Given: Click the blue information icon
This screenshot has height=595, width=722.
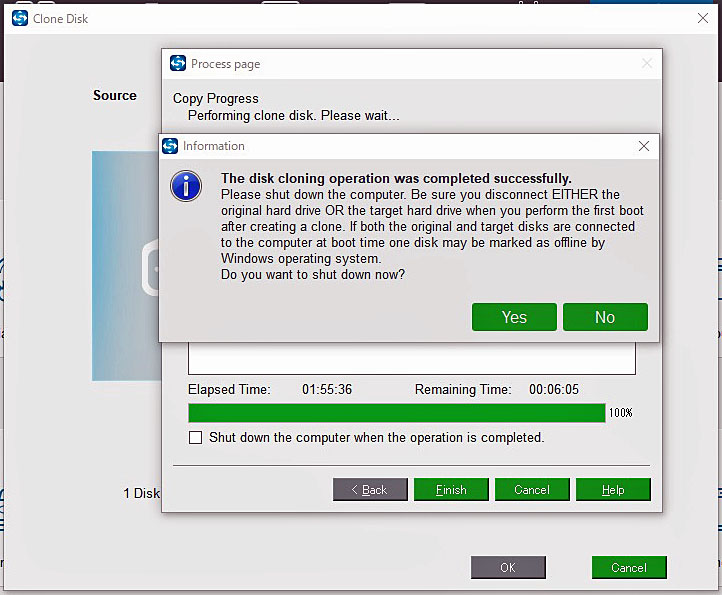Looking at the screenshot, I should pyautogui.click(x=186, y=186).
